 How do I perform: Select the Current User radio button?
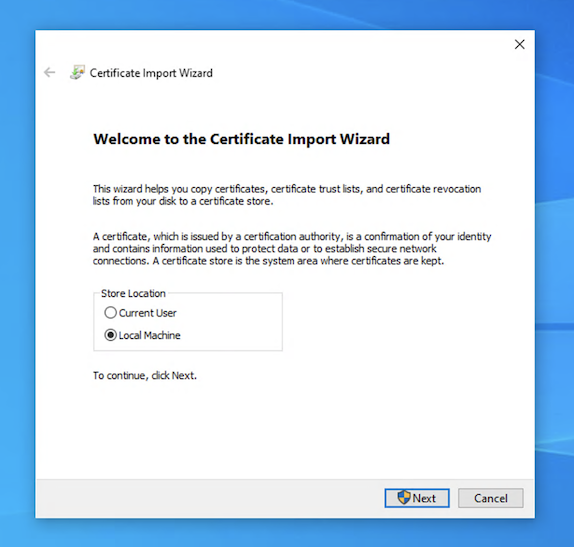pyautogui.click(x=111, y=313)
